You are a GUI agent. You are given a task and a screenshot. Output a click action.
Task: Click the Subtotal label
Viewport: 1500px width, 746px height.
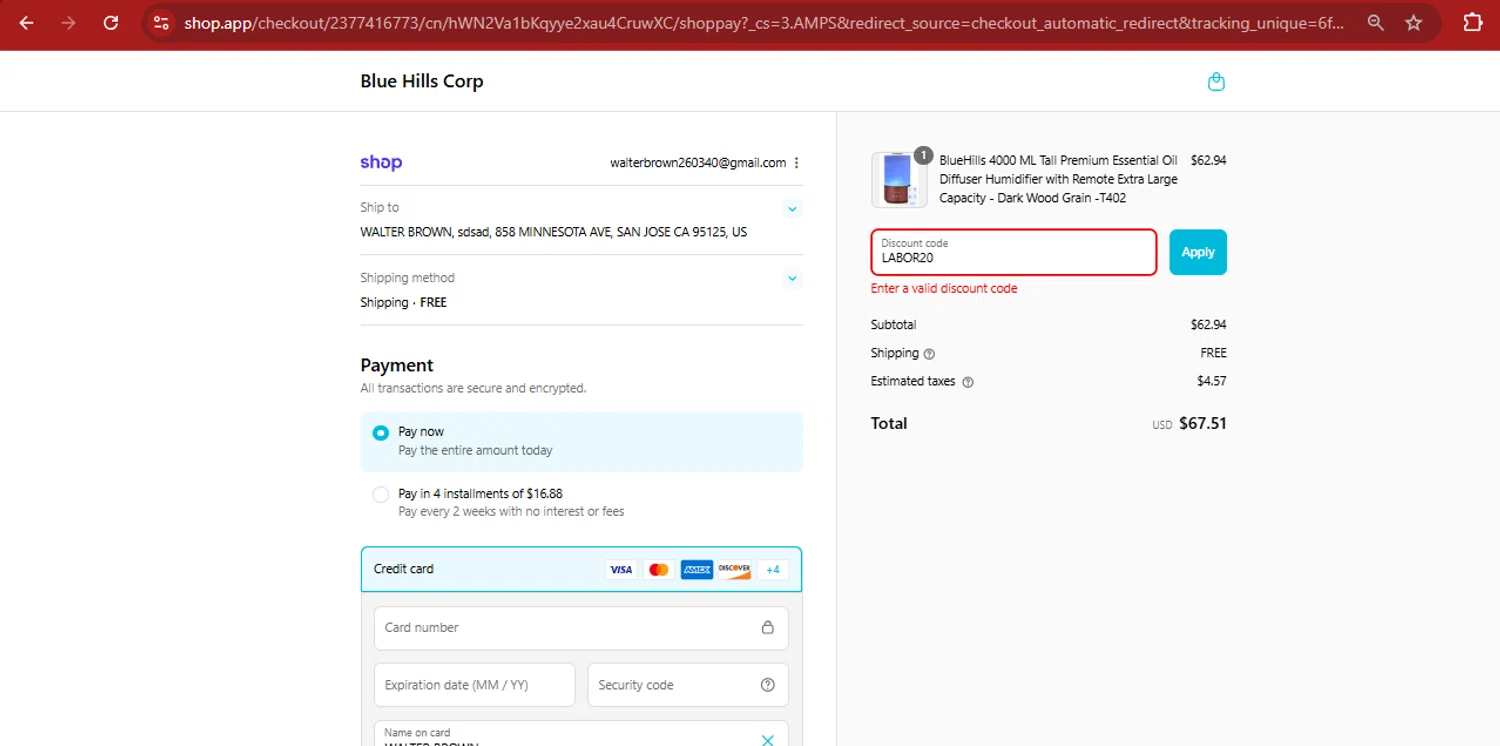(x=893, y=325)
